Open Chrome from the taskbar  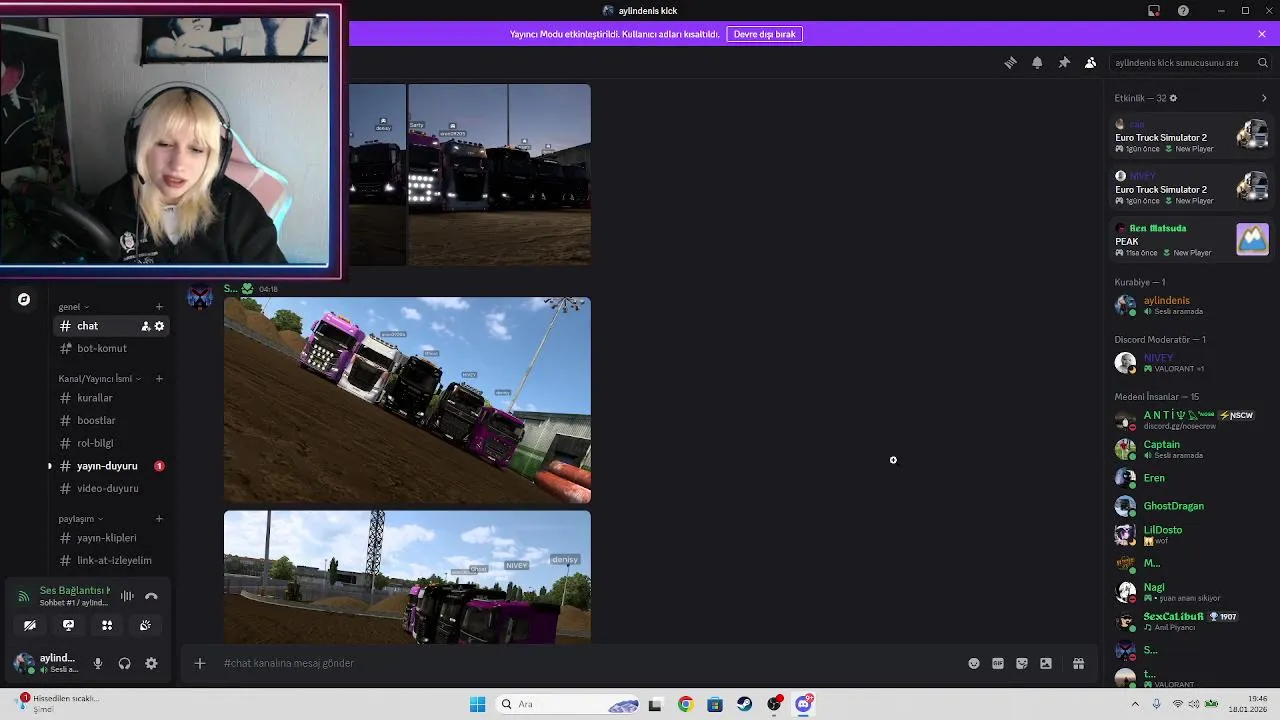click(x=685, y=704)
